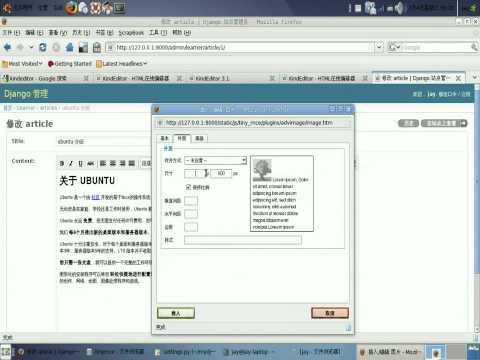480x360 pixels.
Task: Switch to the first tab in image dialog
Action: (x=165, y=138)
